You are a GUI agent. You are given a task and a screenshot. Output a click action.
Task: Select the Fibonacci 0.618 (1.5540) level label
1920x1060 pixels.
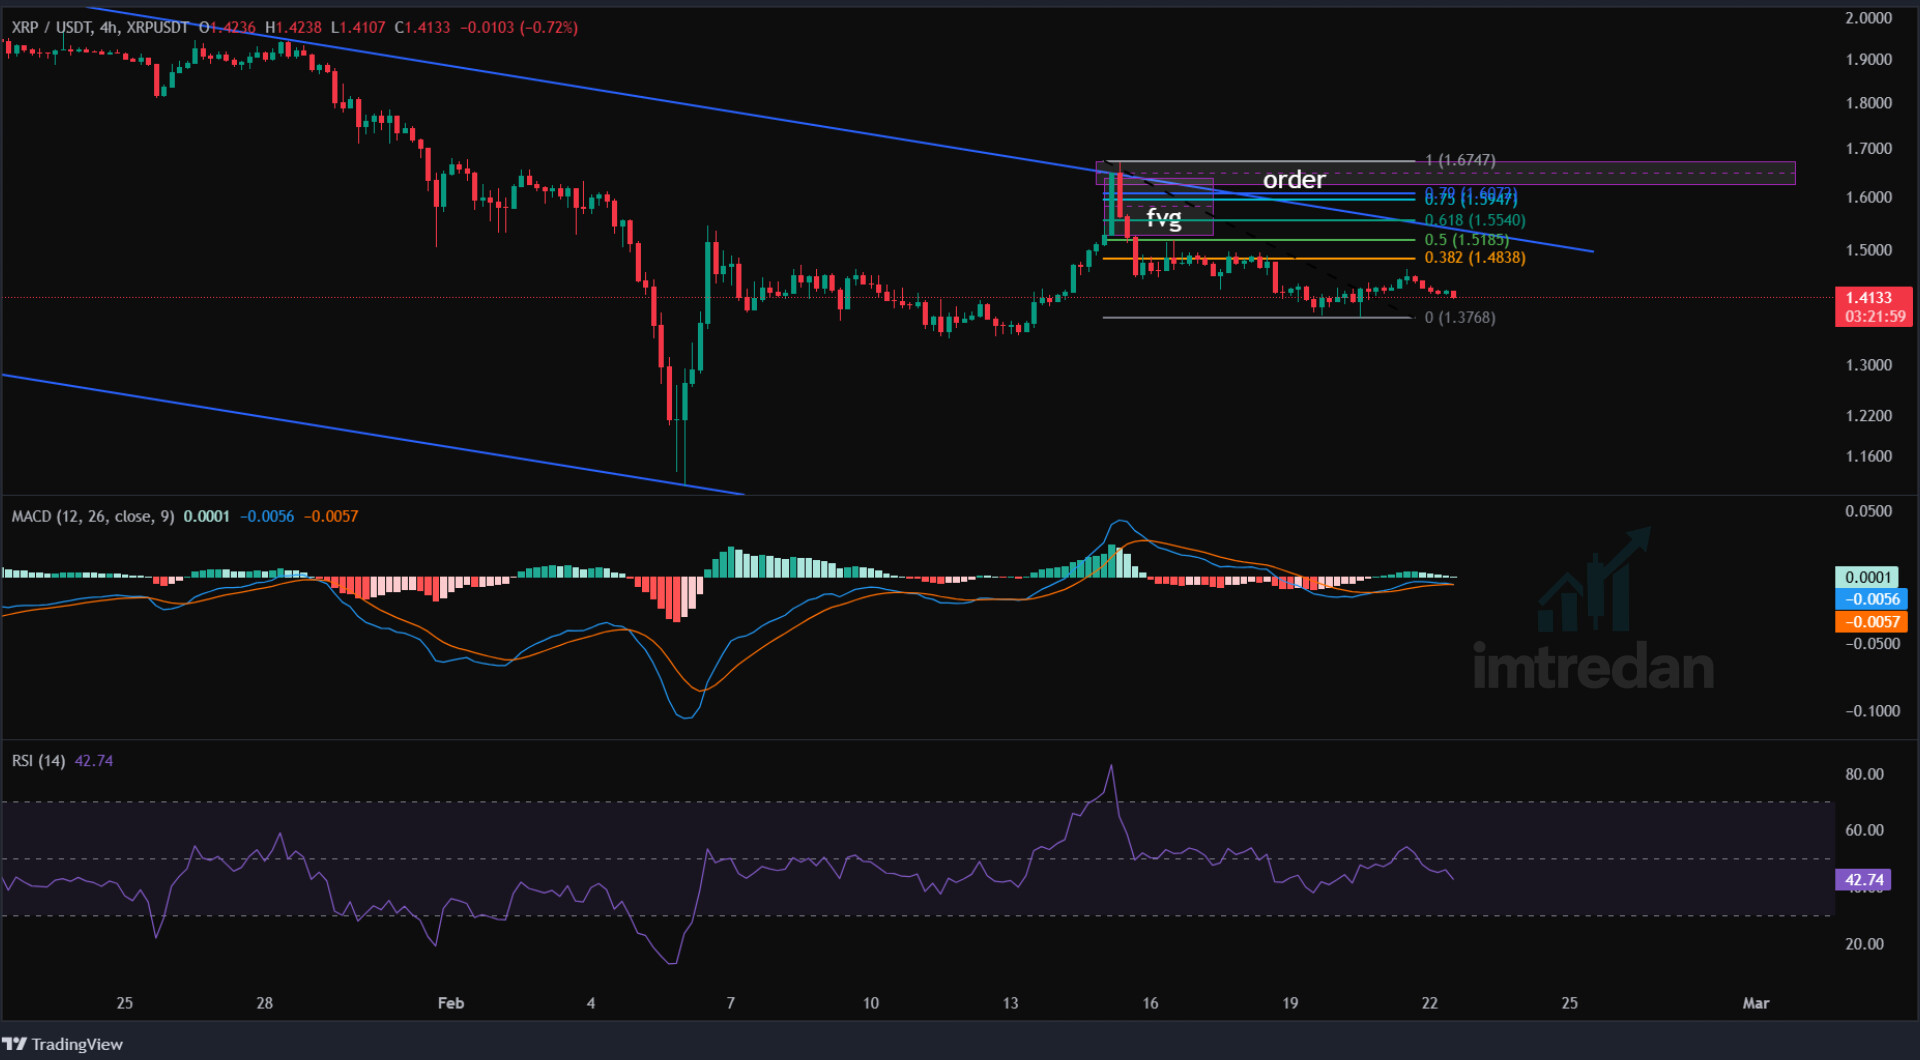coord(1475,220)
